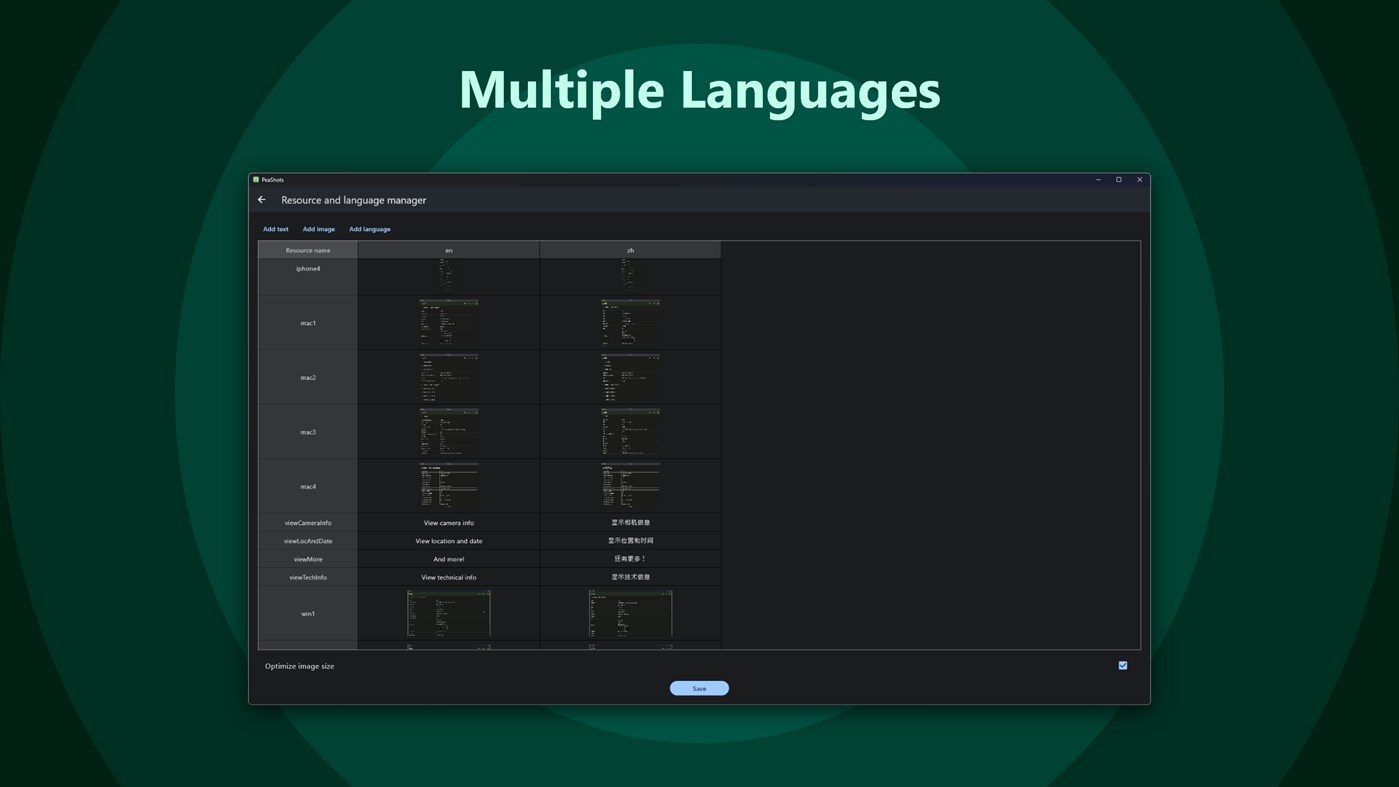1399x787 pixels.
Task: Open the mac2 zh thumbnail
Action: click(x=630, y=377)
